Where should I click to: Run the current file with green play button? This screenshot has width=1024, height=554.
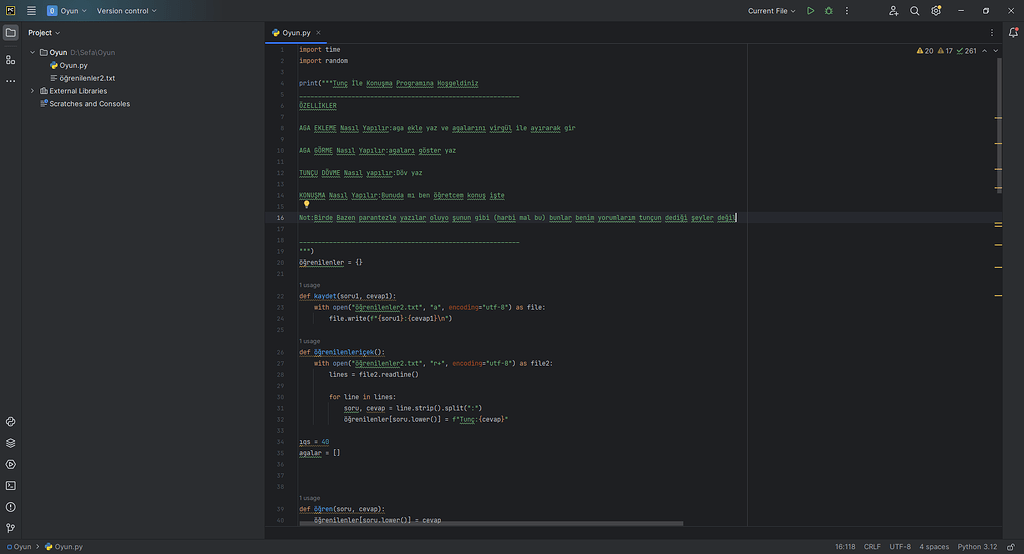click(810, 11)
